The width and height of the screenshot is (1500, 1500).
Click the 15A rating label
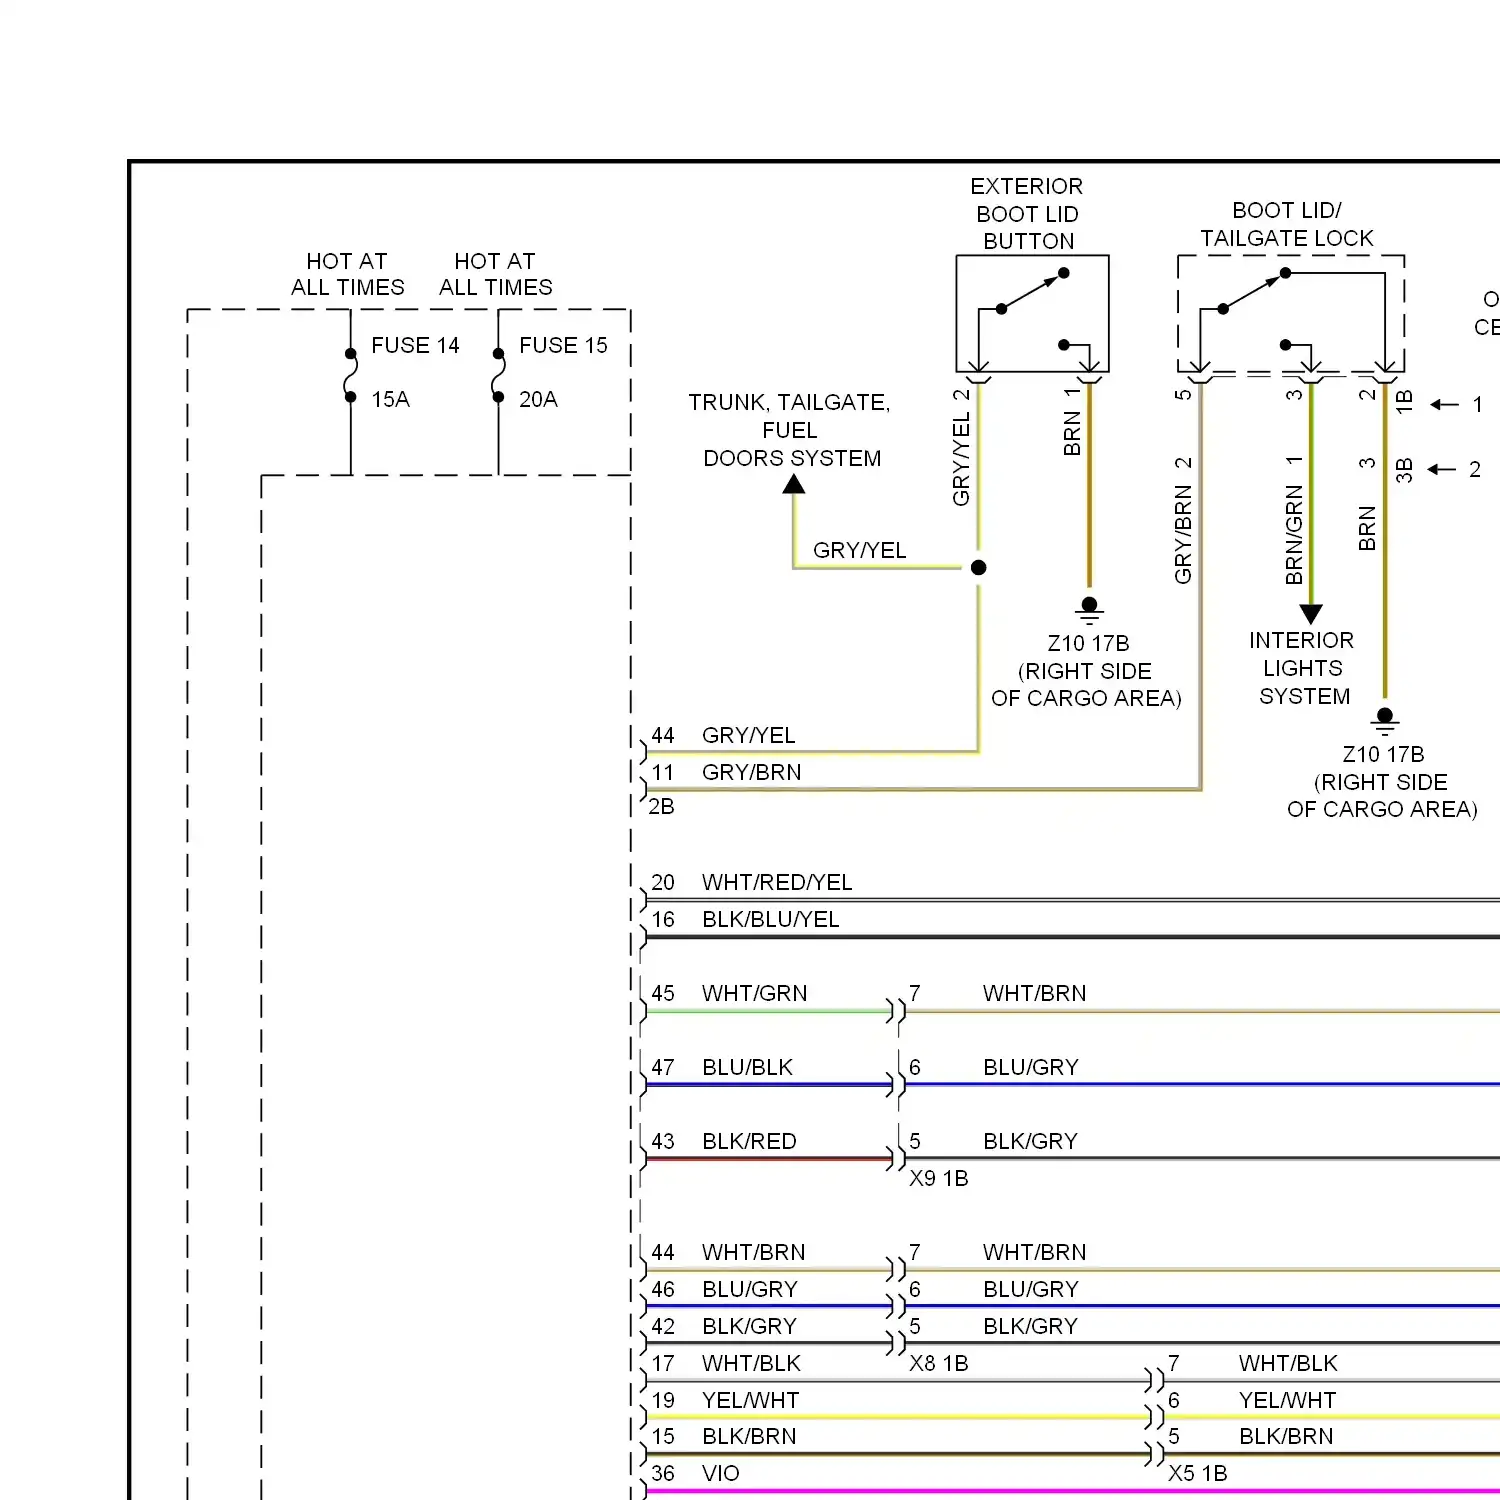[x=390, y=399]
